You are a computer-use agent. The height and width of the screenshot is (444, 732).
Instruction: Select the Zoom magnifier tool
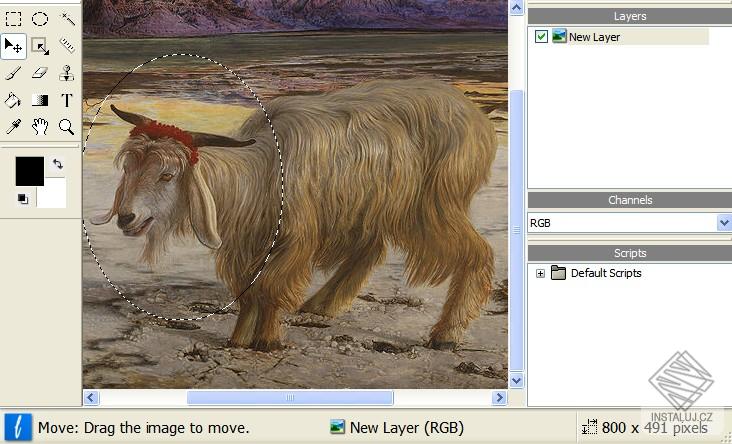(66, 127)
